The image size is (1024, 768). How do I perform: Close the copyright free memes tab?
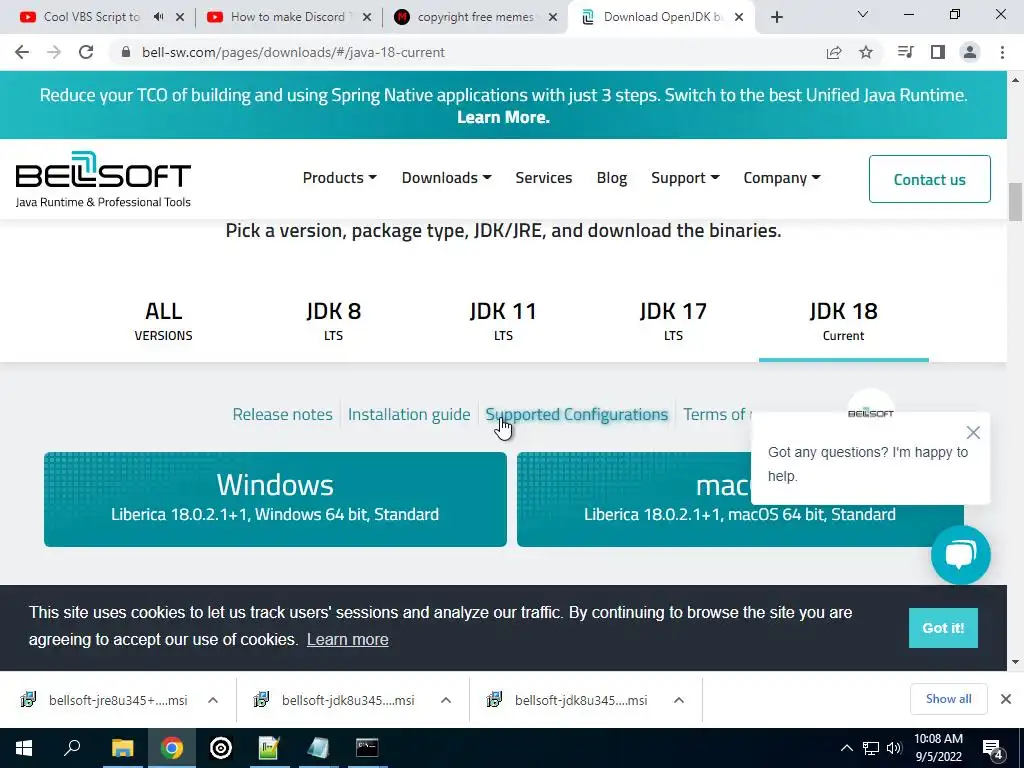[x=553, y=17]
